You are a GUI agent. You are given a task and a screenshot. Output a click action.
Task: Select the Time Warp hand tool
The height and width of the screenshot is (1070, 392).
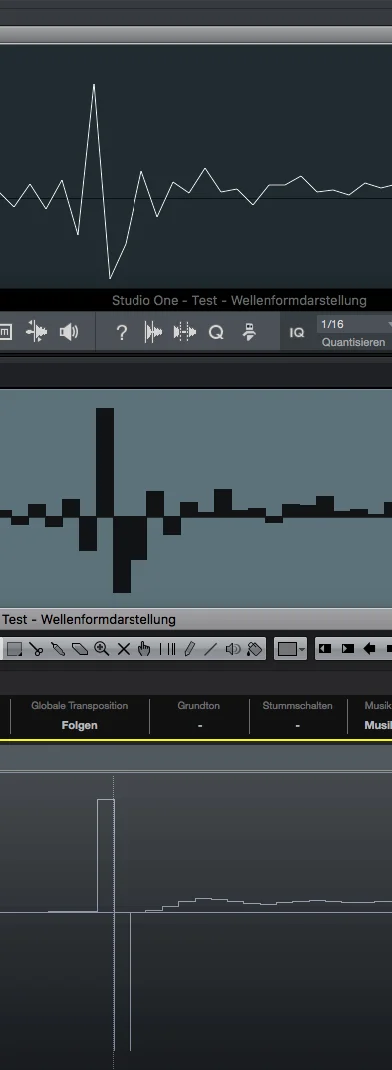click(144, 648)
